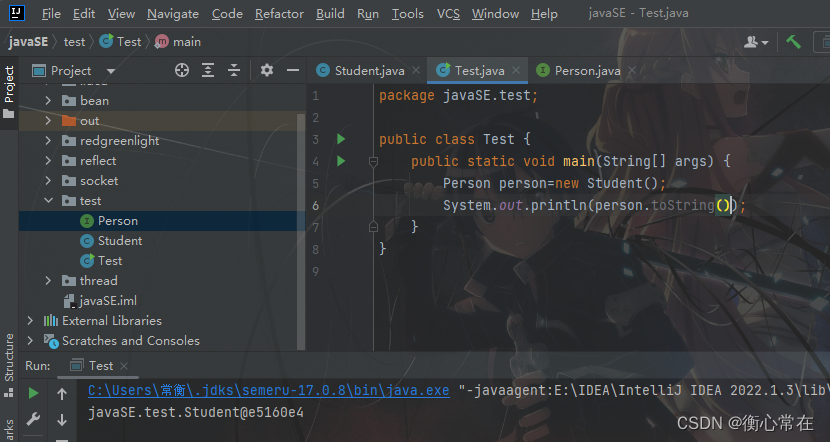
Task: Open the Run menu
Action: coord(368,14)
